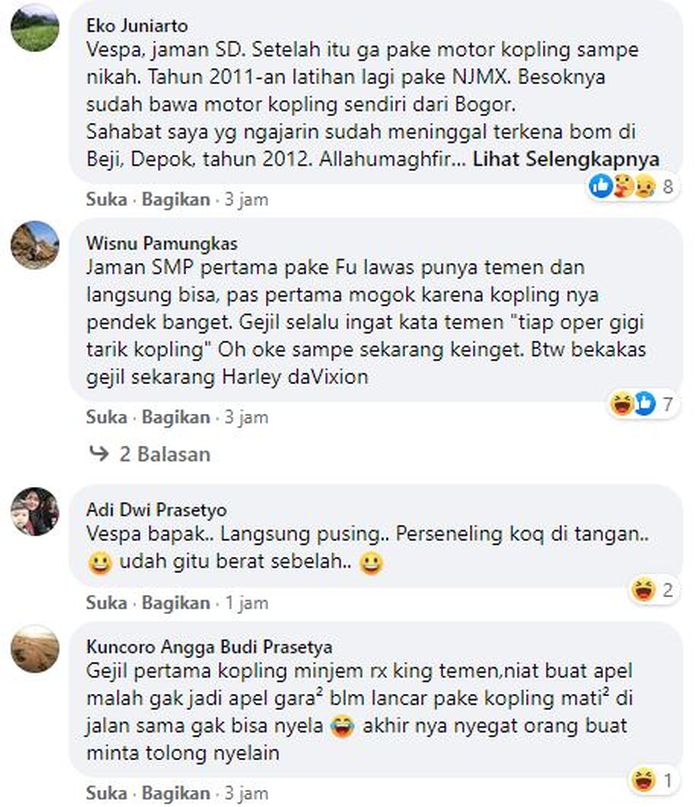The height and width of the screenshot is (807, 700).
Task: Share Wisnu Pamungkas's comment via Bagikan
Action: [176, 417]
